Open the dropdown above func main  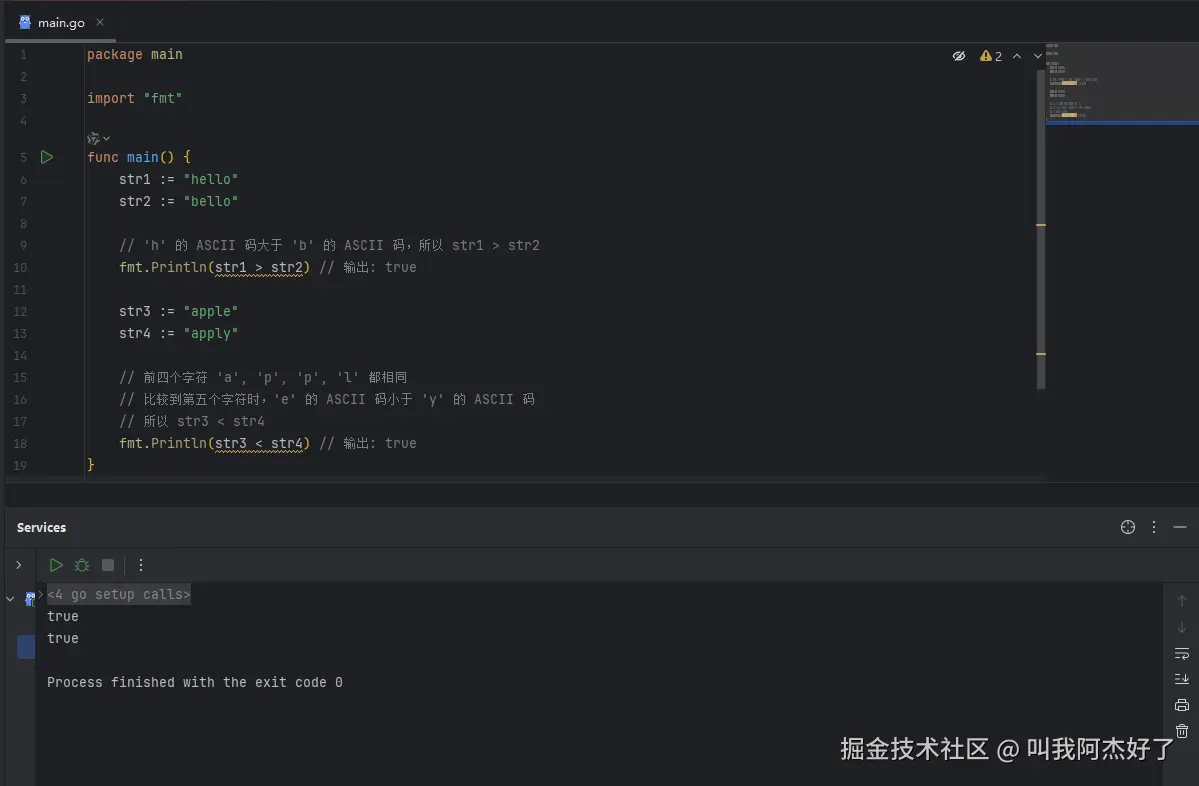pyautogui.click(x=99, y=138)
